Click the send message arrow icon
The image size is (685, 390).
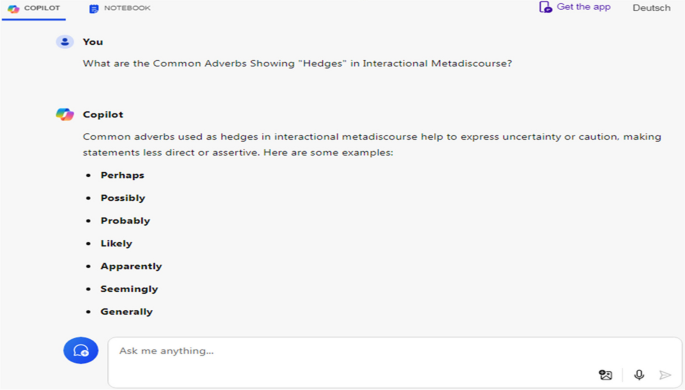click(665, 375)
